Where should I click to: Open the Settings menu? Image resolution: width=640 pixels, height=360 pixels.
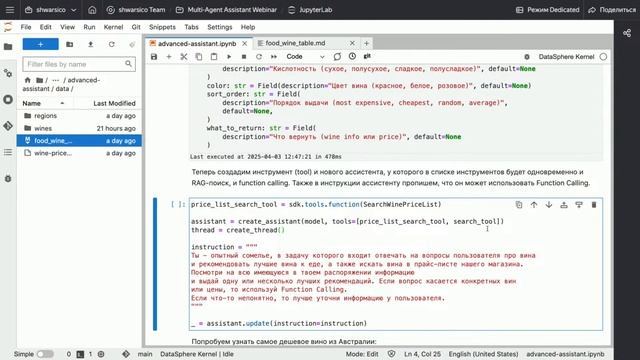click(x=220, y=27)
